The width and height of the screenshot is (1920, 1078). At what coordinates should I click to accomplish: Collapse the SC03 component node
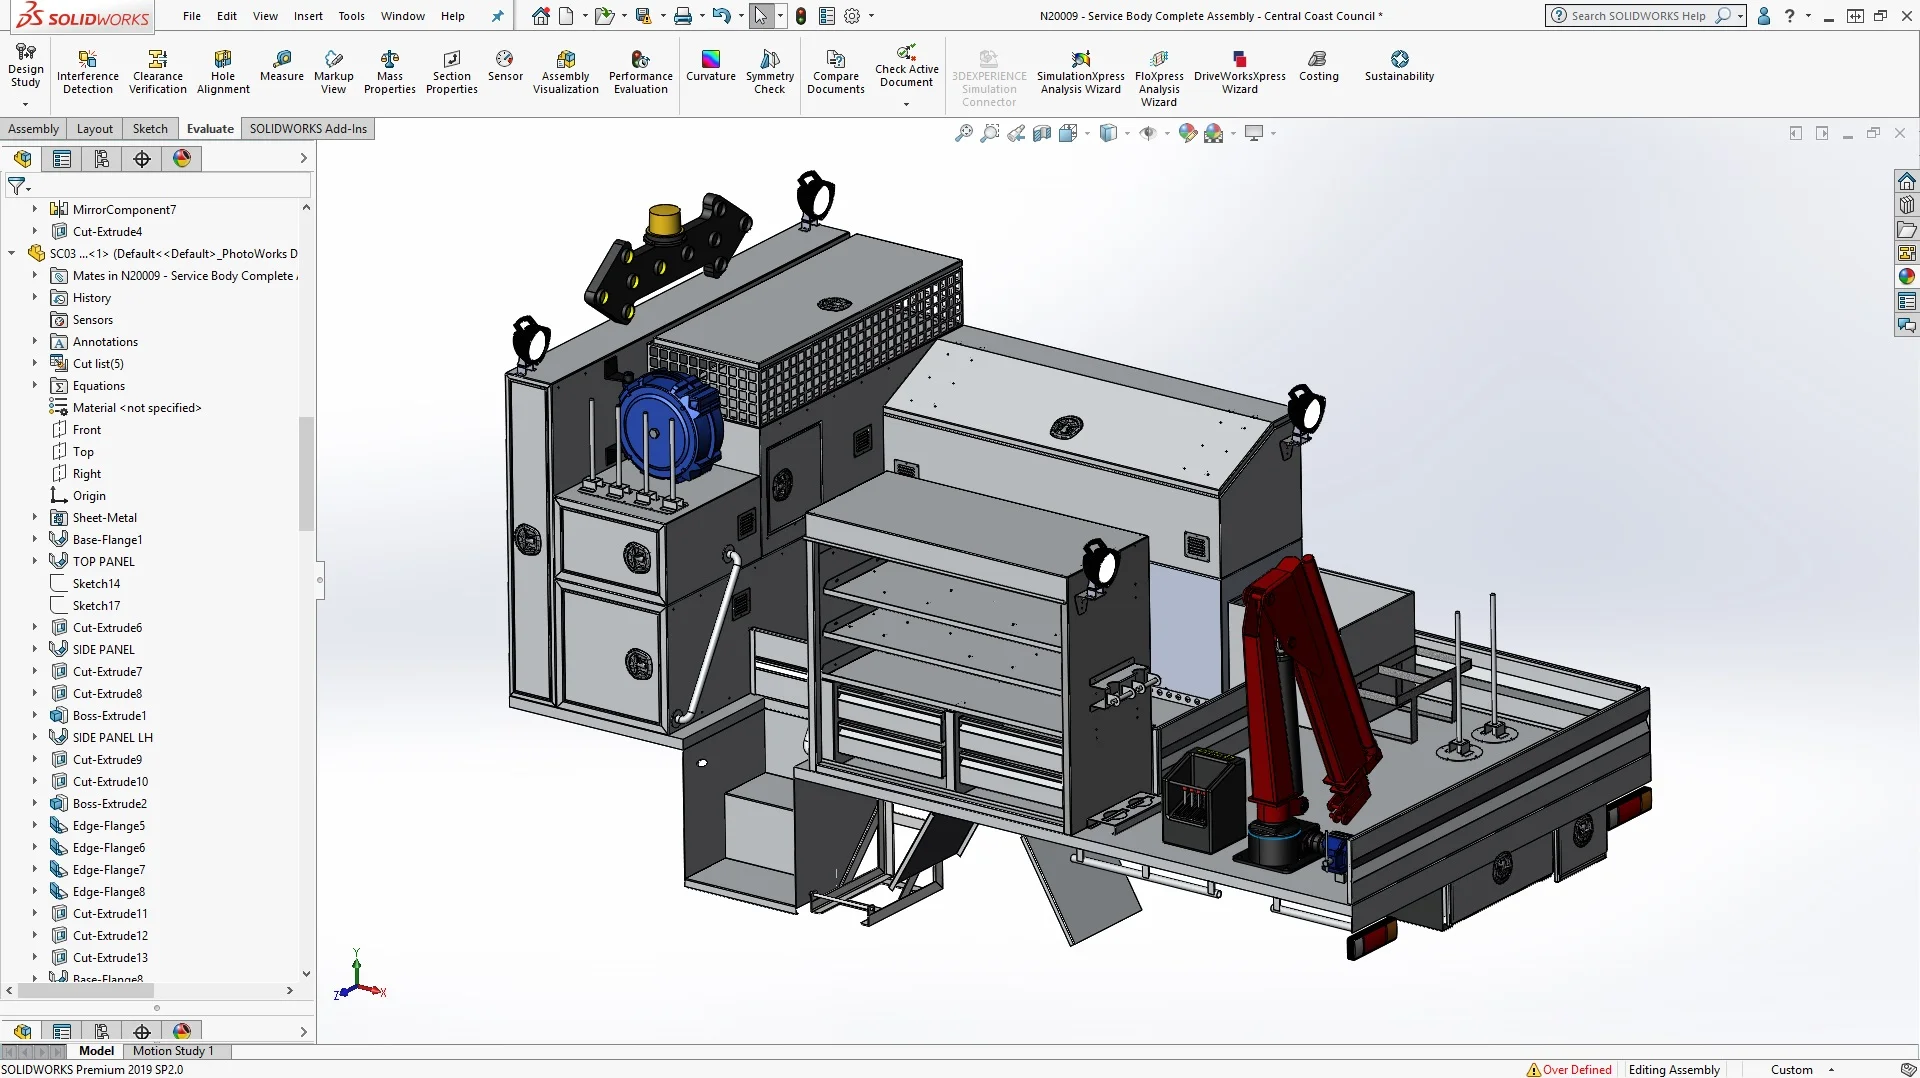point(11,253)
